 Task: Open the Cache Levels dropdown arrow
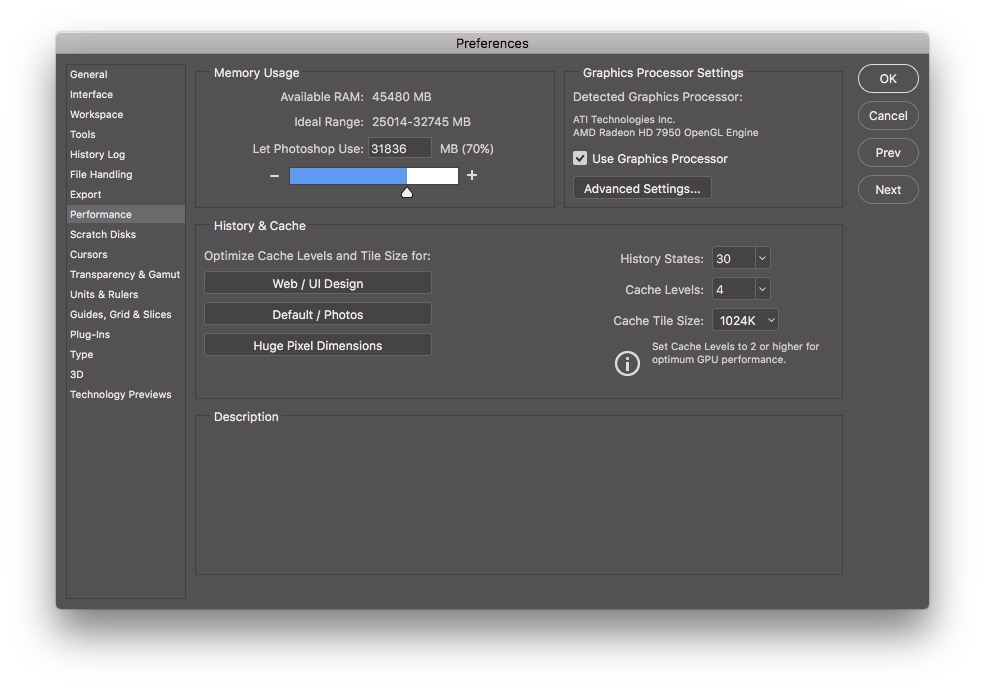click(x=762, y=289)
